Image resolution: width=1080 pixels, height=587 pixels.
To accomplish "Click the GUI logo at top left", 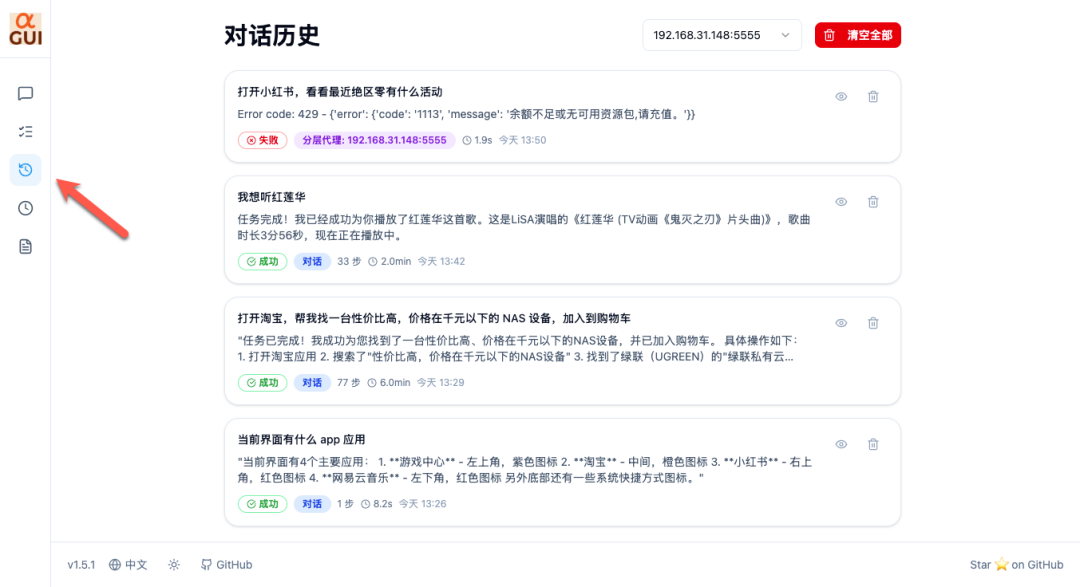I will 26,30.
